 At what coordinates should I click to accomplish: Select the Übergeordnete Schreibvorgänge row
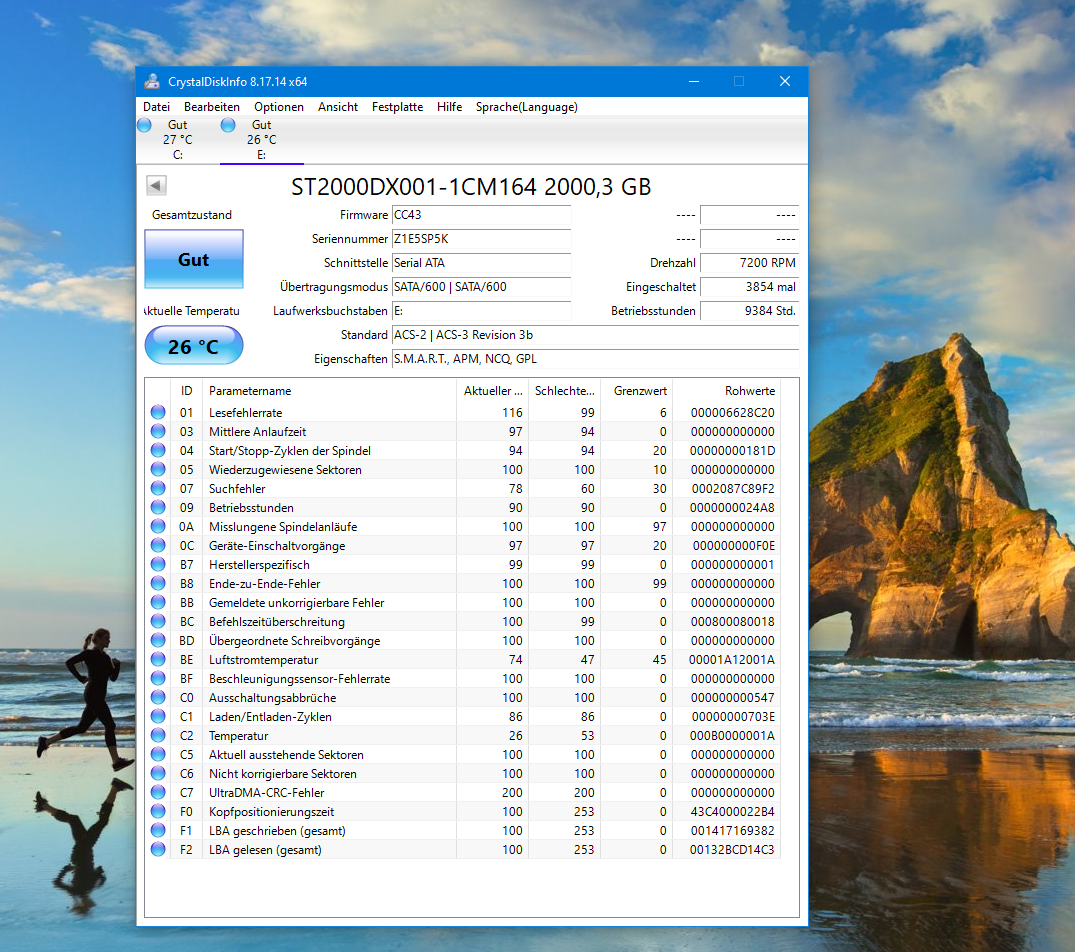pyautogui.click(x=463, y=640)
